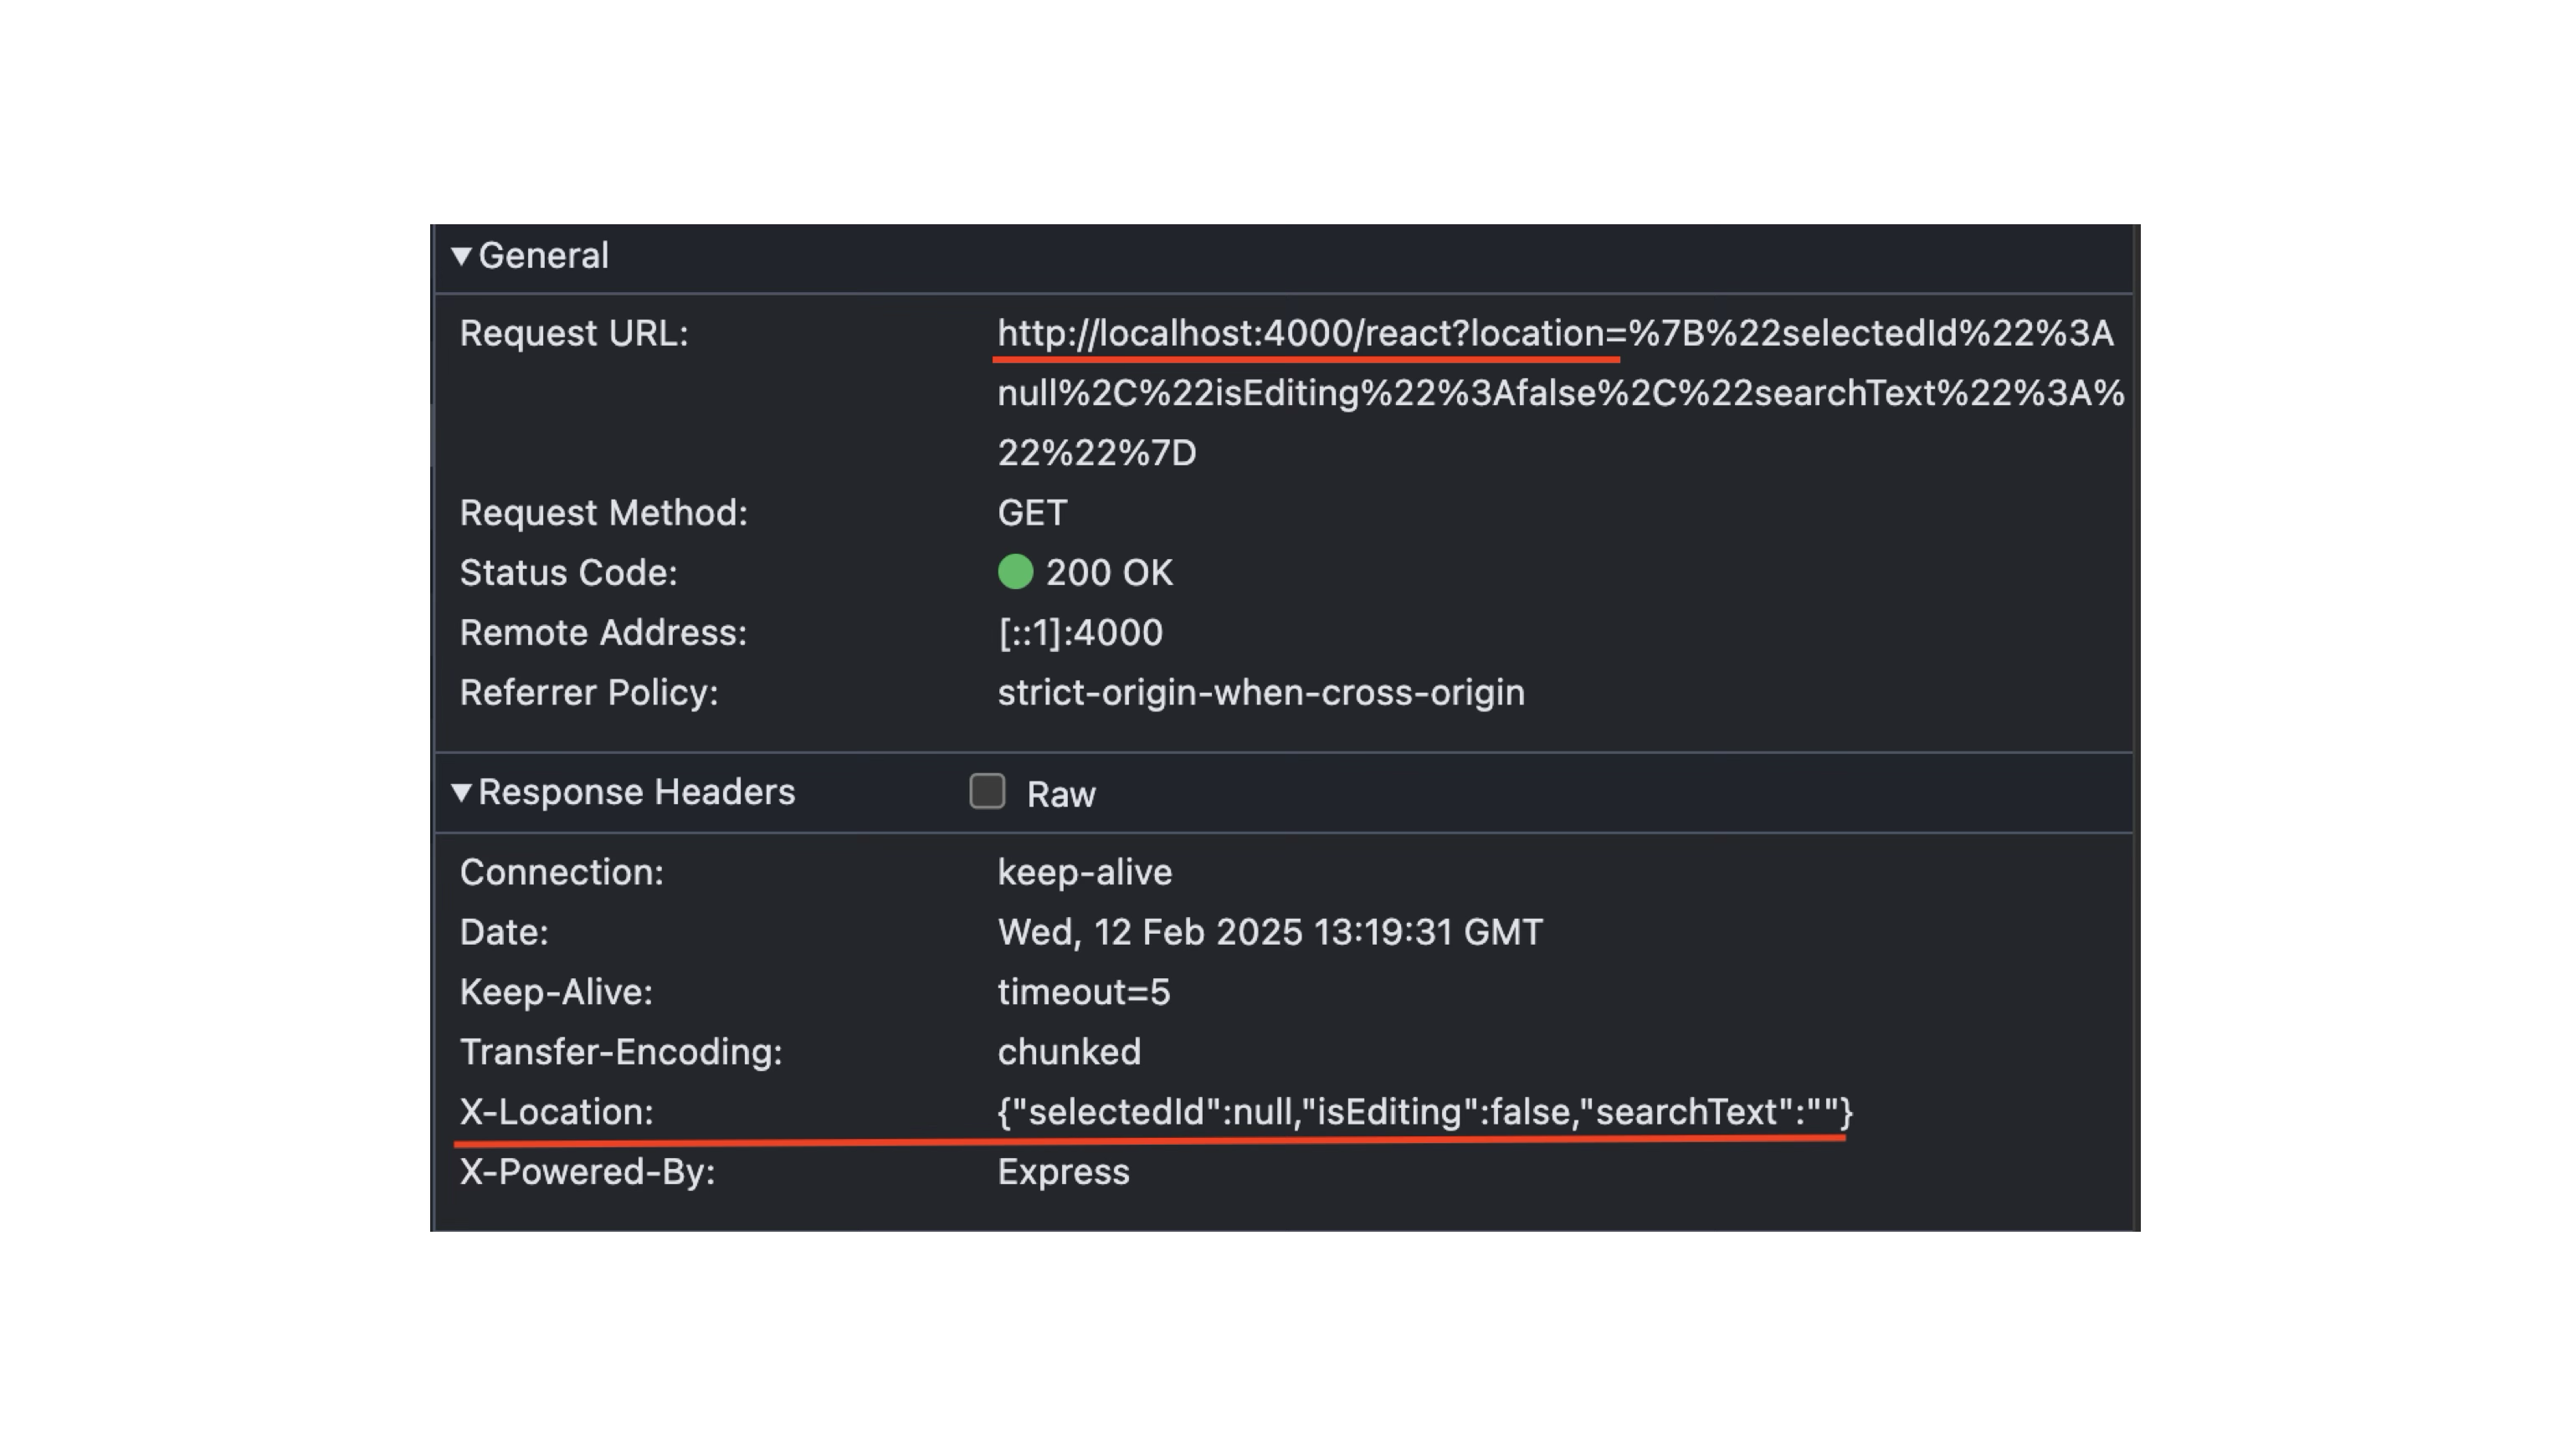Click the Date header value
The height and width of the screenshot is (1456, 2571).
pyautogui.click(x=1270, y=933)
